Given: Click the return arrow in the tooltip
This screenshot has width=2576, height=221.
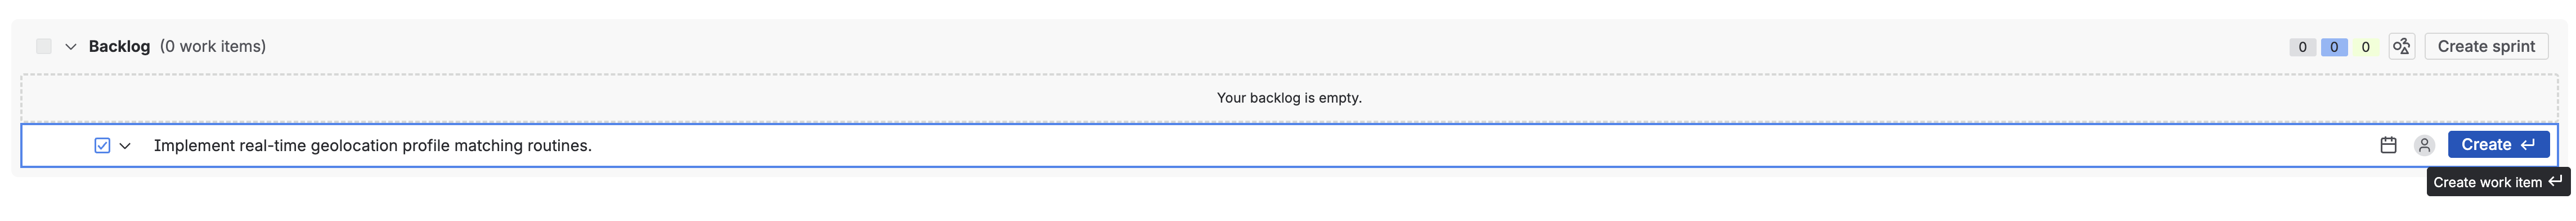Looking at the screenshot, I should [2555, 181].
